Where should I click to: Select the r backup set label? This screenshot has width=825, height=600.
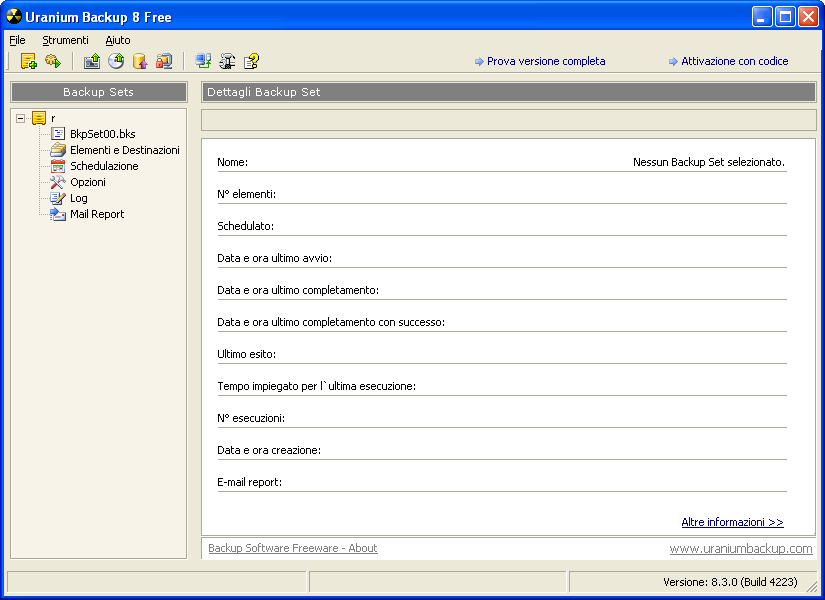pos(53,118)
